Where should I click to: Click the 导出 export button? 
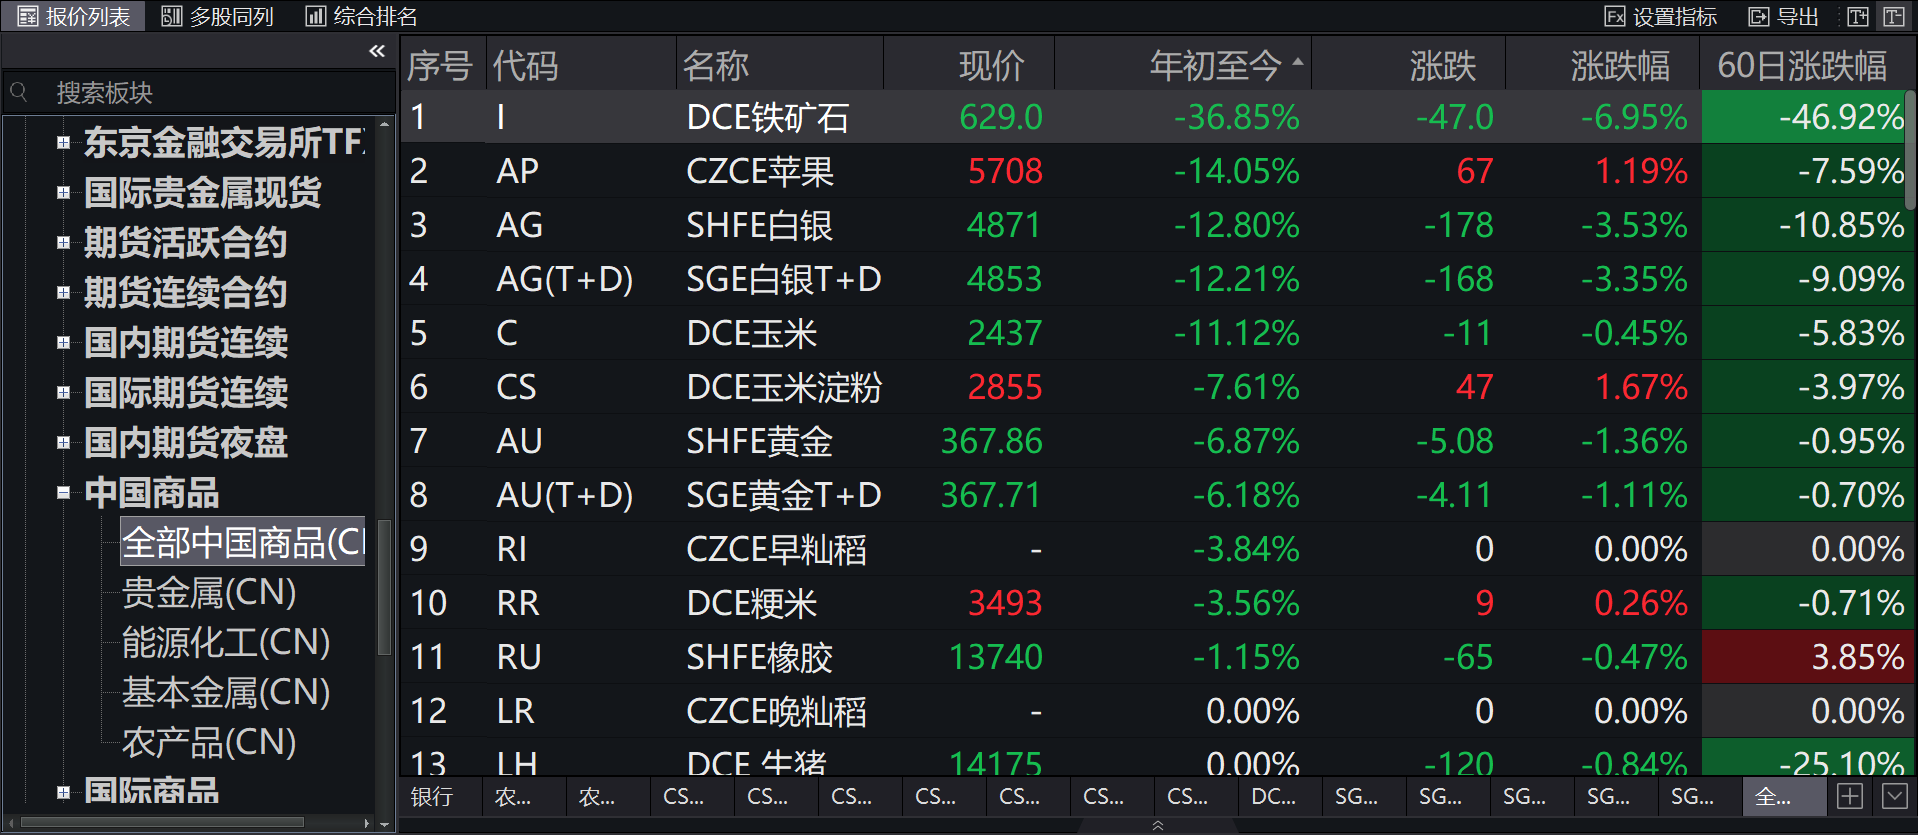click(1784, 16)
